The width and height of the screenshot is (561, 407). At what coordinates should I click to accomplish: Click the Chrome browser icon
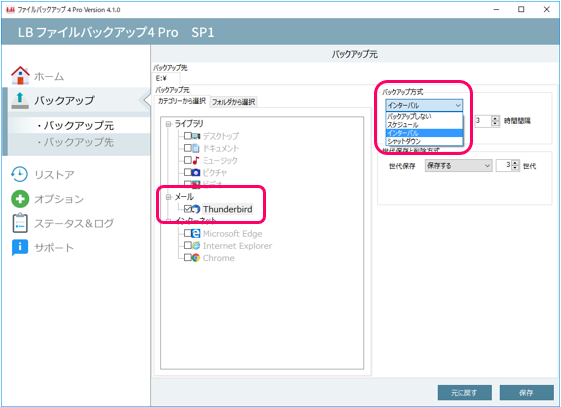click(196, 258)
